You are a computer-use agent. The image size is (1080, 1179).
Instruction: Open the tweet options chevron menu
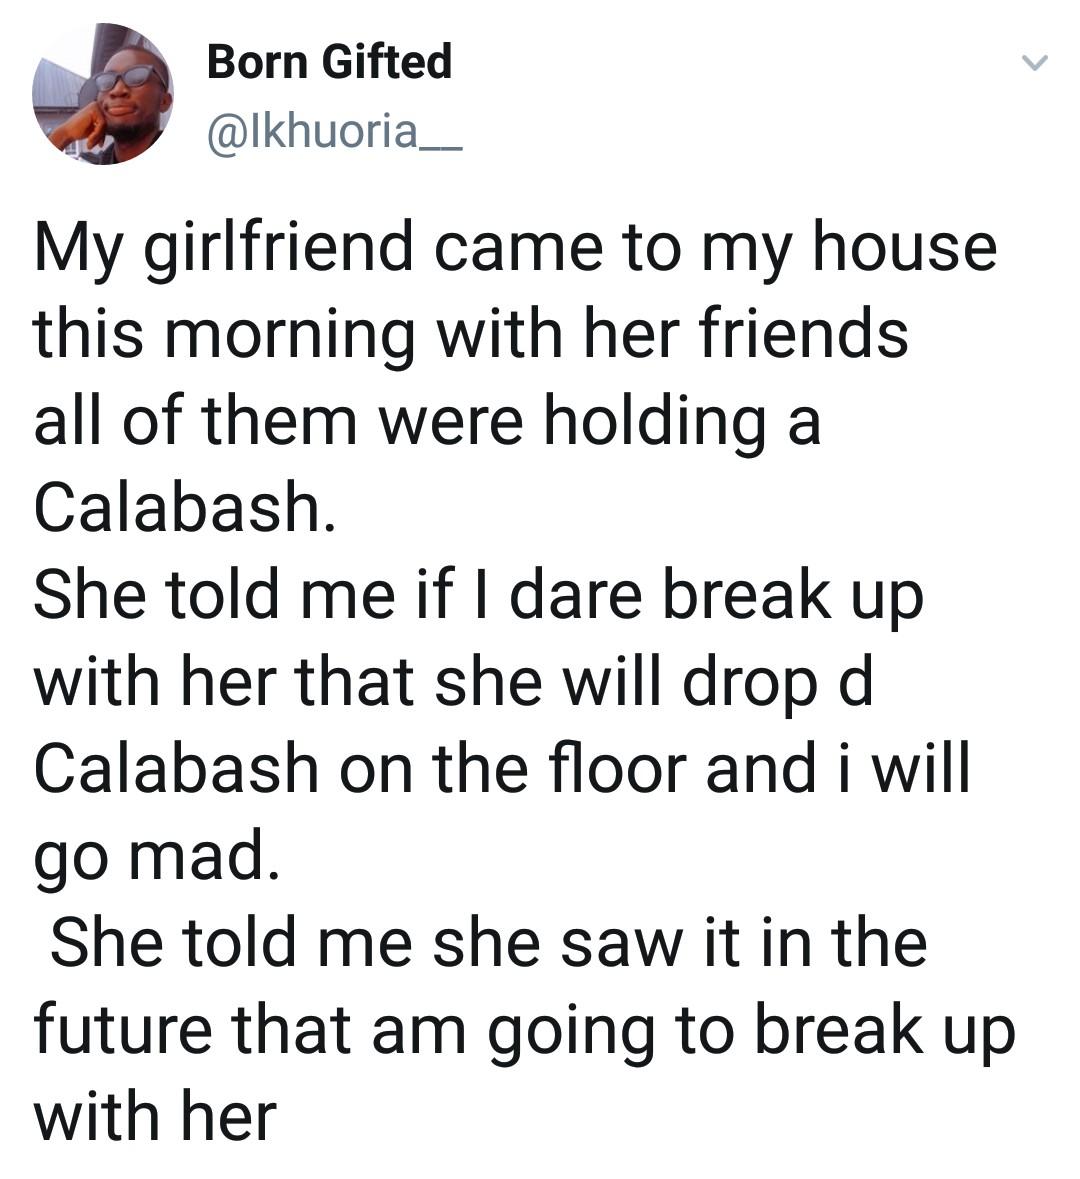[1035, 65]
